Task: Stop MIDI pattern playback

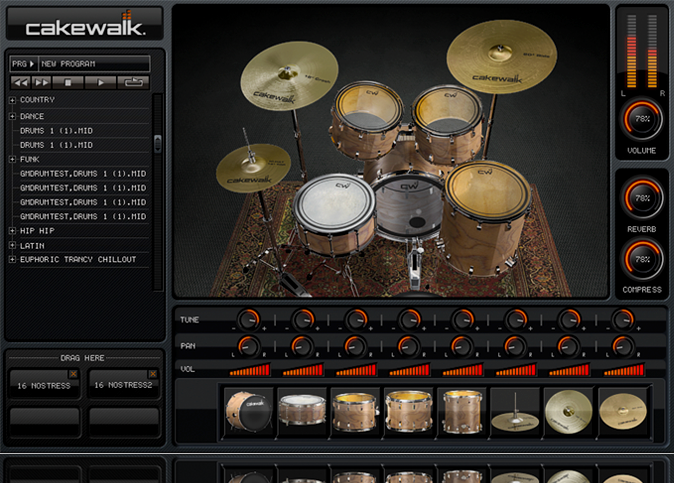Action: pyautogui.click(x=67, y=83)
